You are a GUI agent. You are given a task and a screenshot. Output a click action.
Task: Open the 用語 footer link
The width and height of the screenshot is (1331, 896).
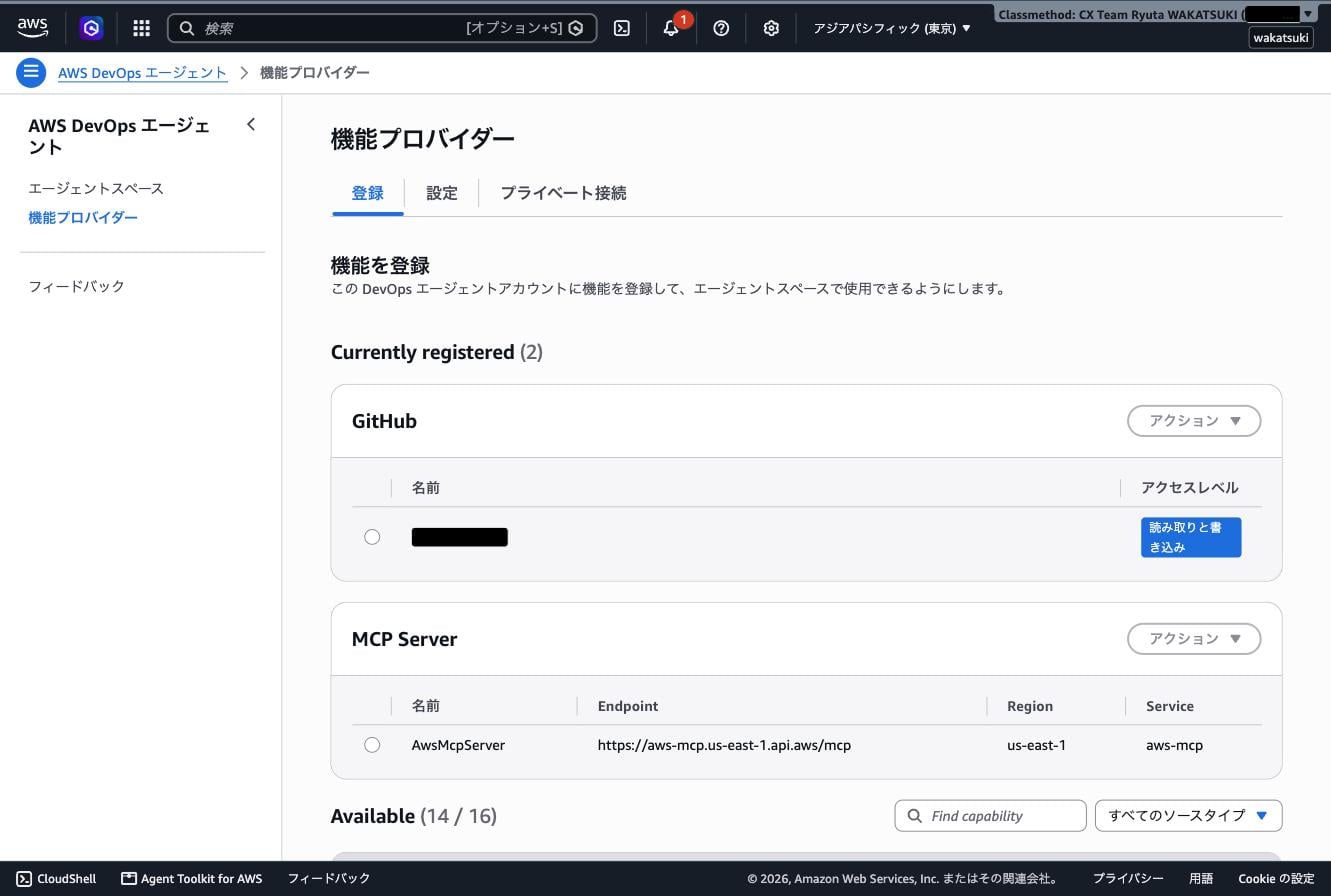pyautogui.click(x=1201, y=878)
